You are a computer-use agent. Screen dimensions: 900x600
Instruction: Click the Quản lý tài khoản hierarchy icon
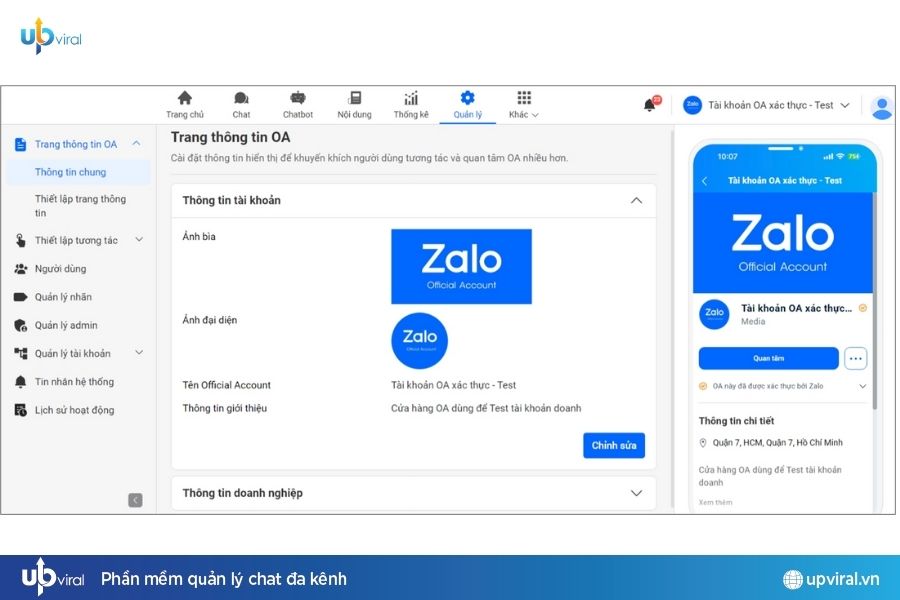(20, 354)
